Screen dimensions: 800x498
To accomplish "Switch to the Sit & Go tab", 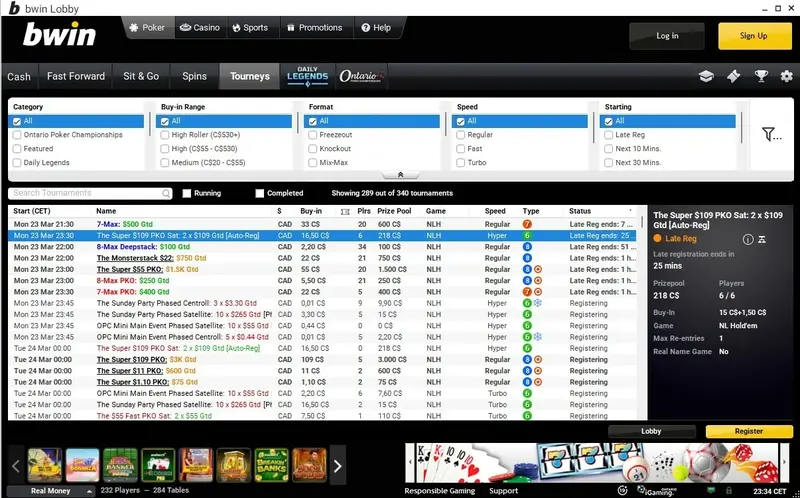I will tap(141, 77).
